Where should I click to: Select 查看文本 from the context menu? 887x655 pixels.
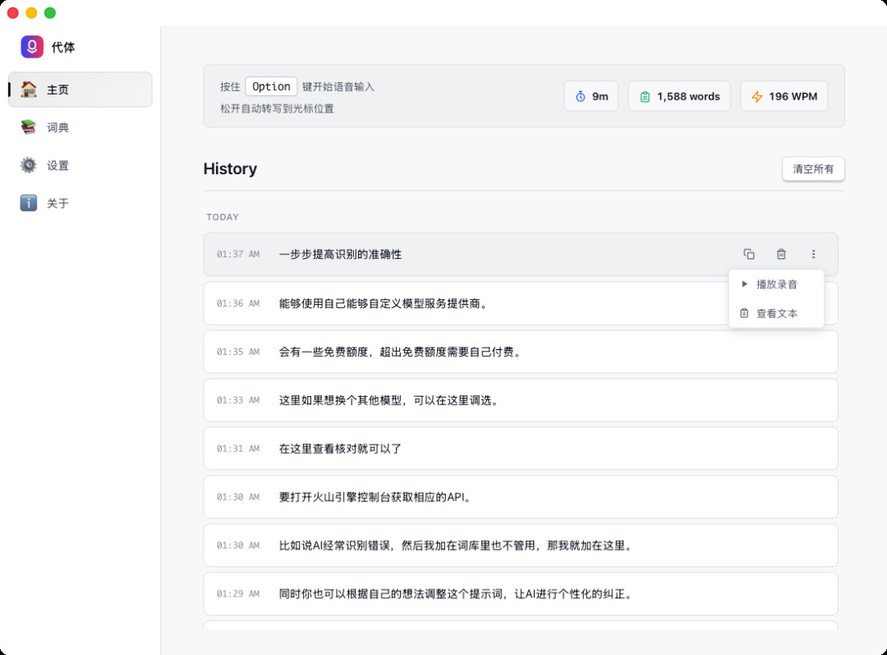[776, 314]
